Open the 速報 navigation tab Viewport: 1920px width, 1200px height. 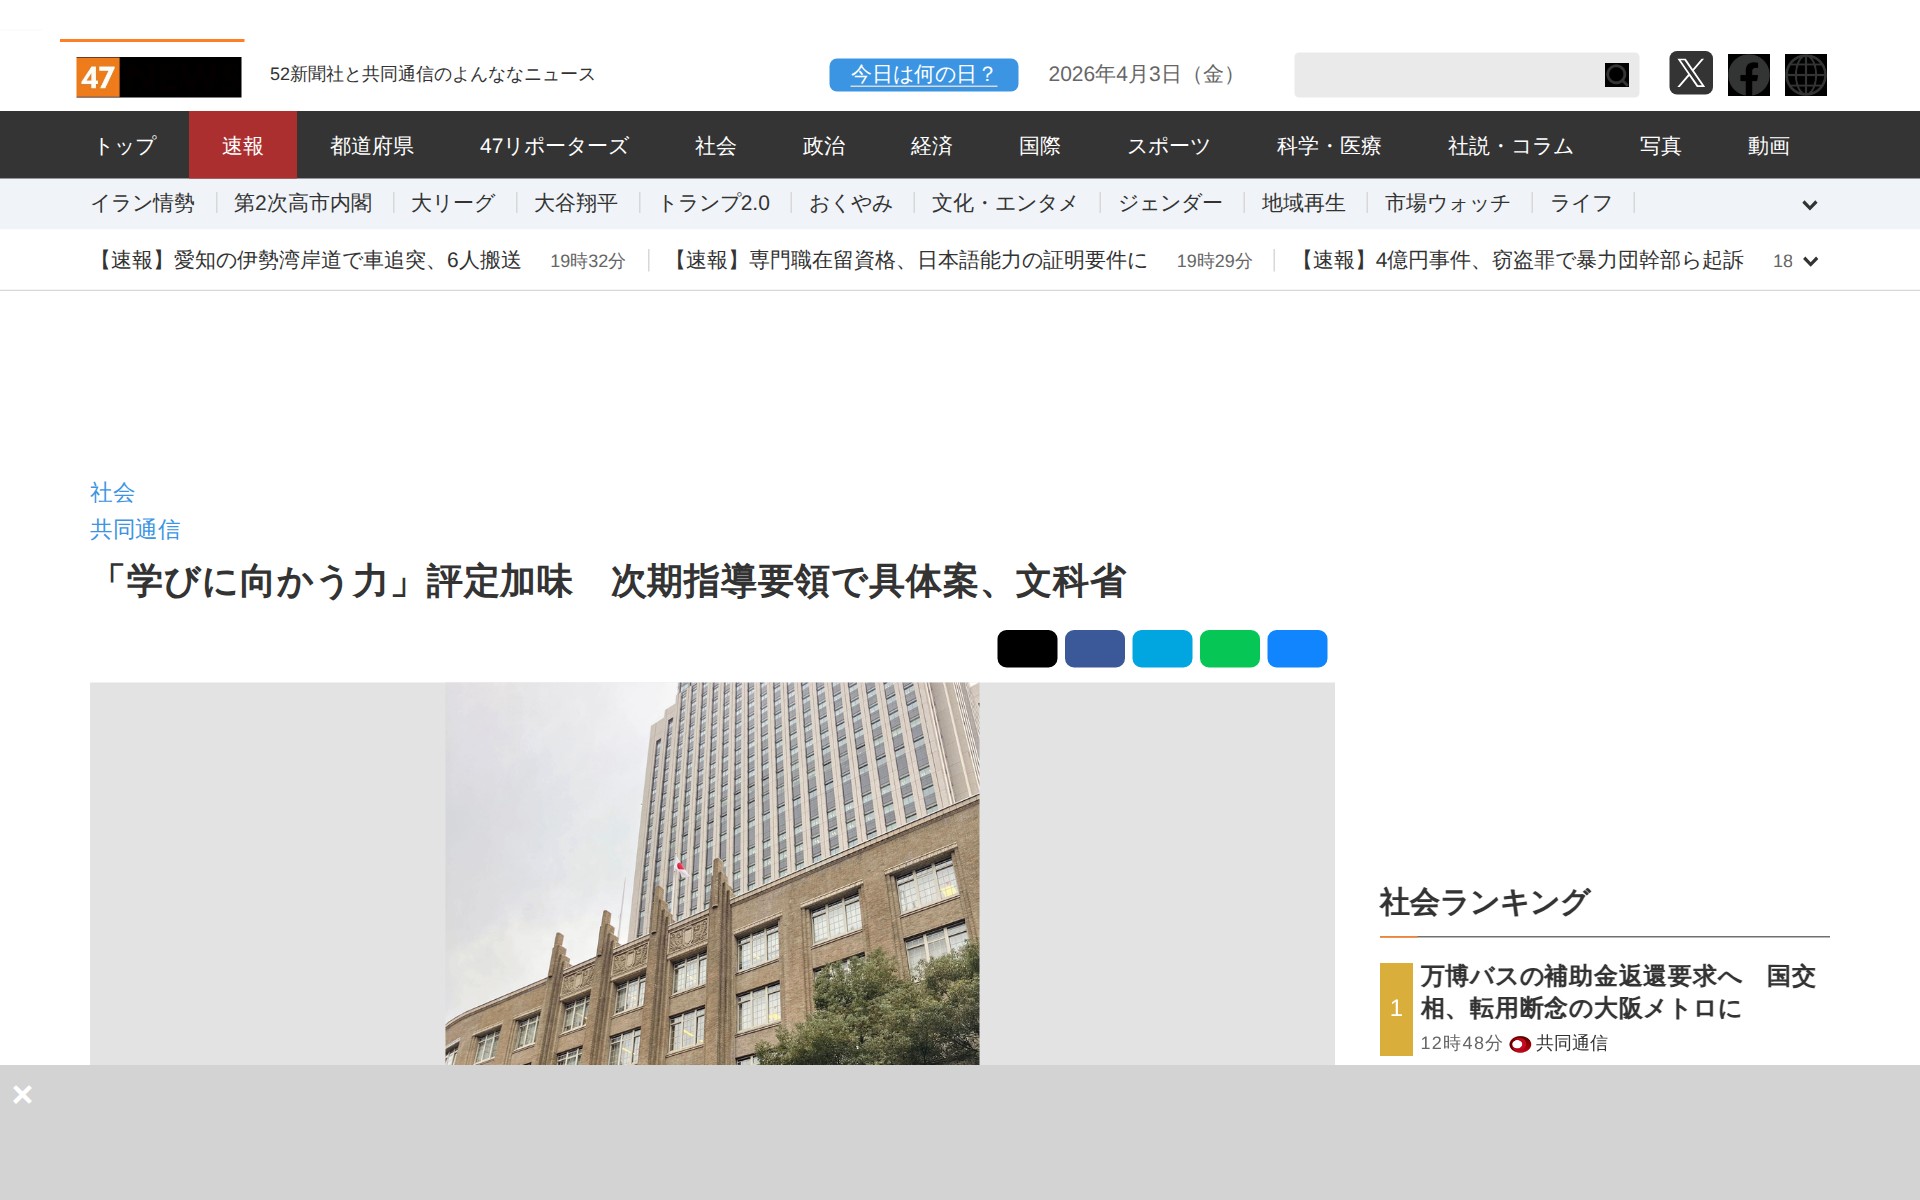(x=242, y=146)
